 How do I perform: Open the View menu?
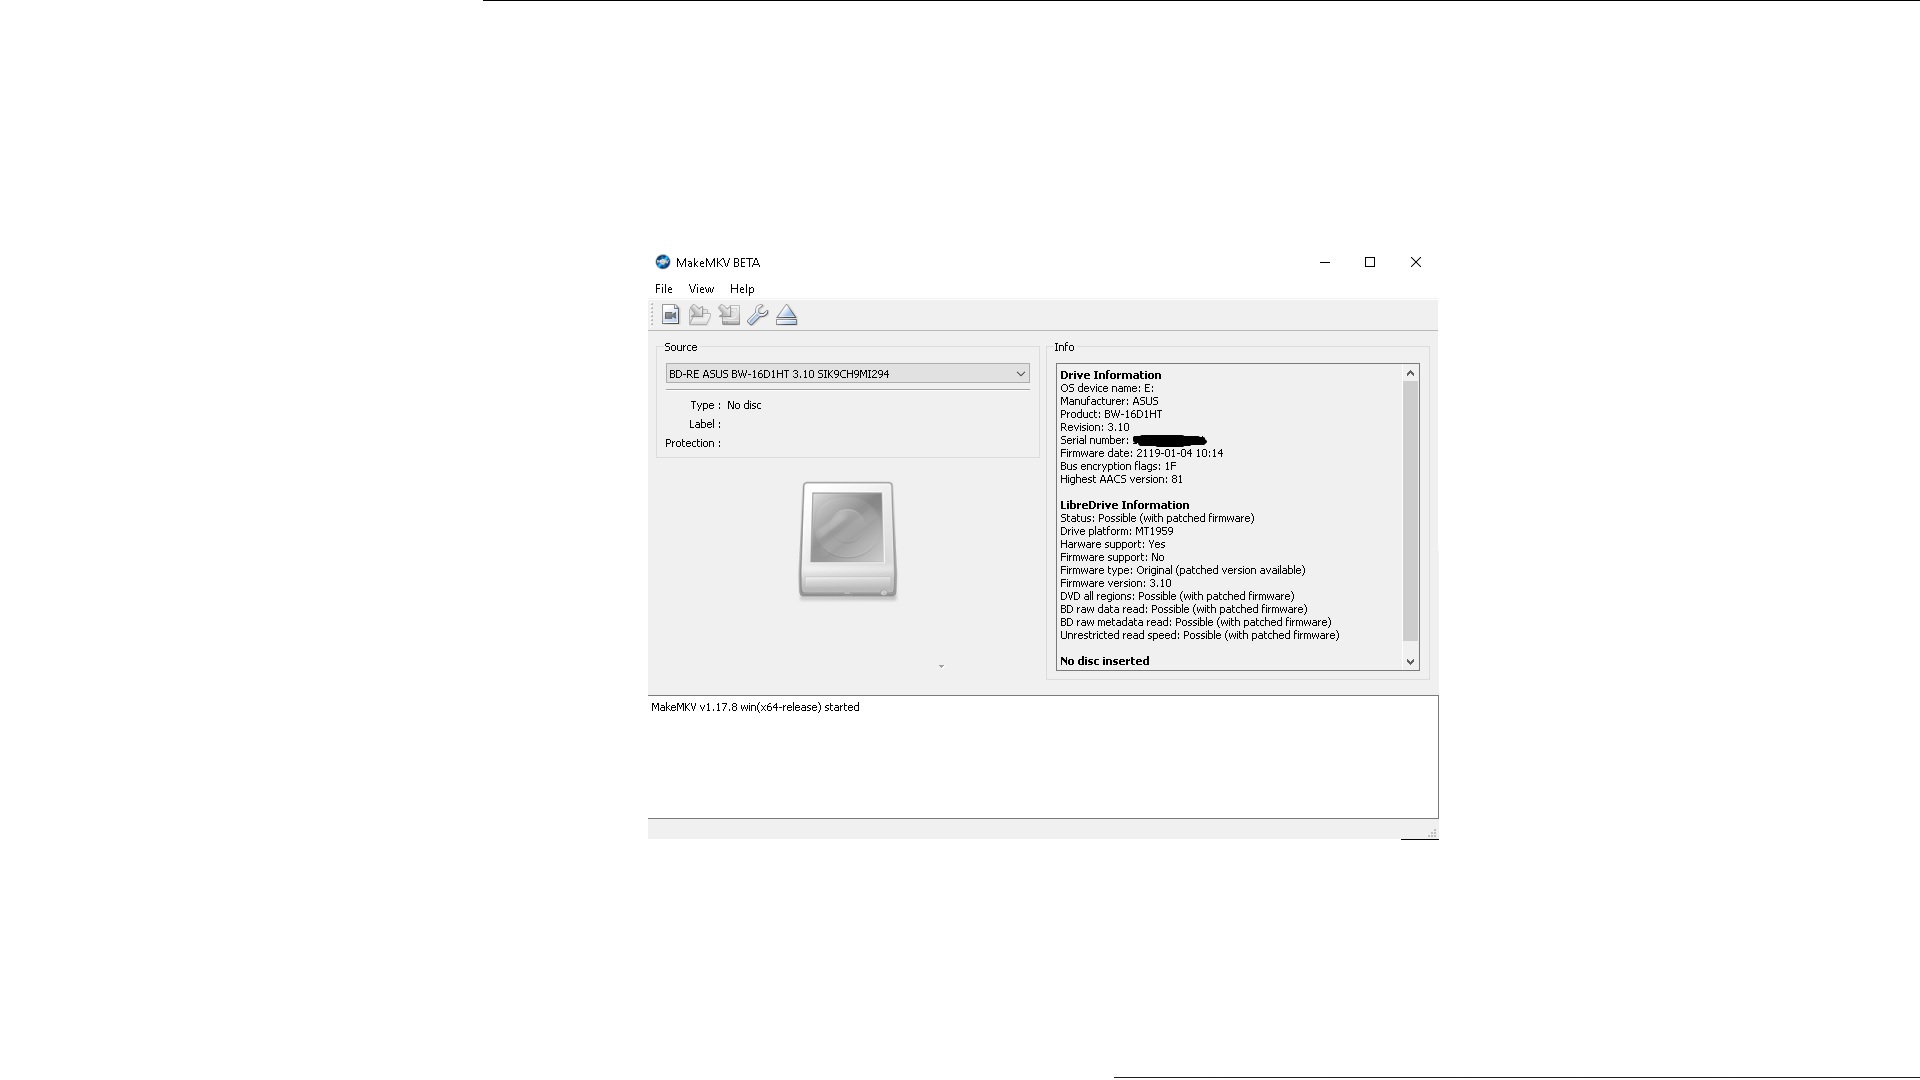701,289
